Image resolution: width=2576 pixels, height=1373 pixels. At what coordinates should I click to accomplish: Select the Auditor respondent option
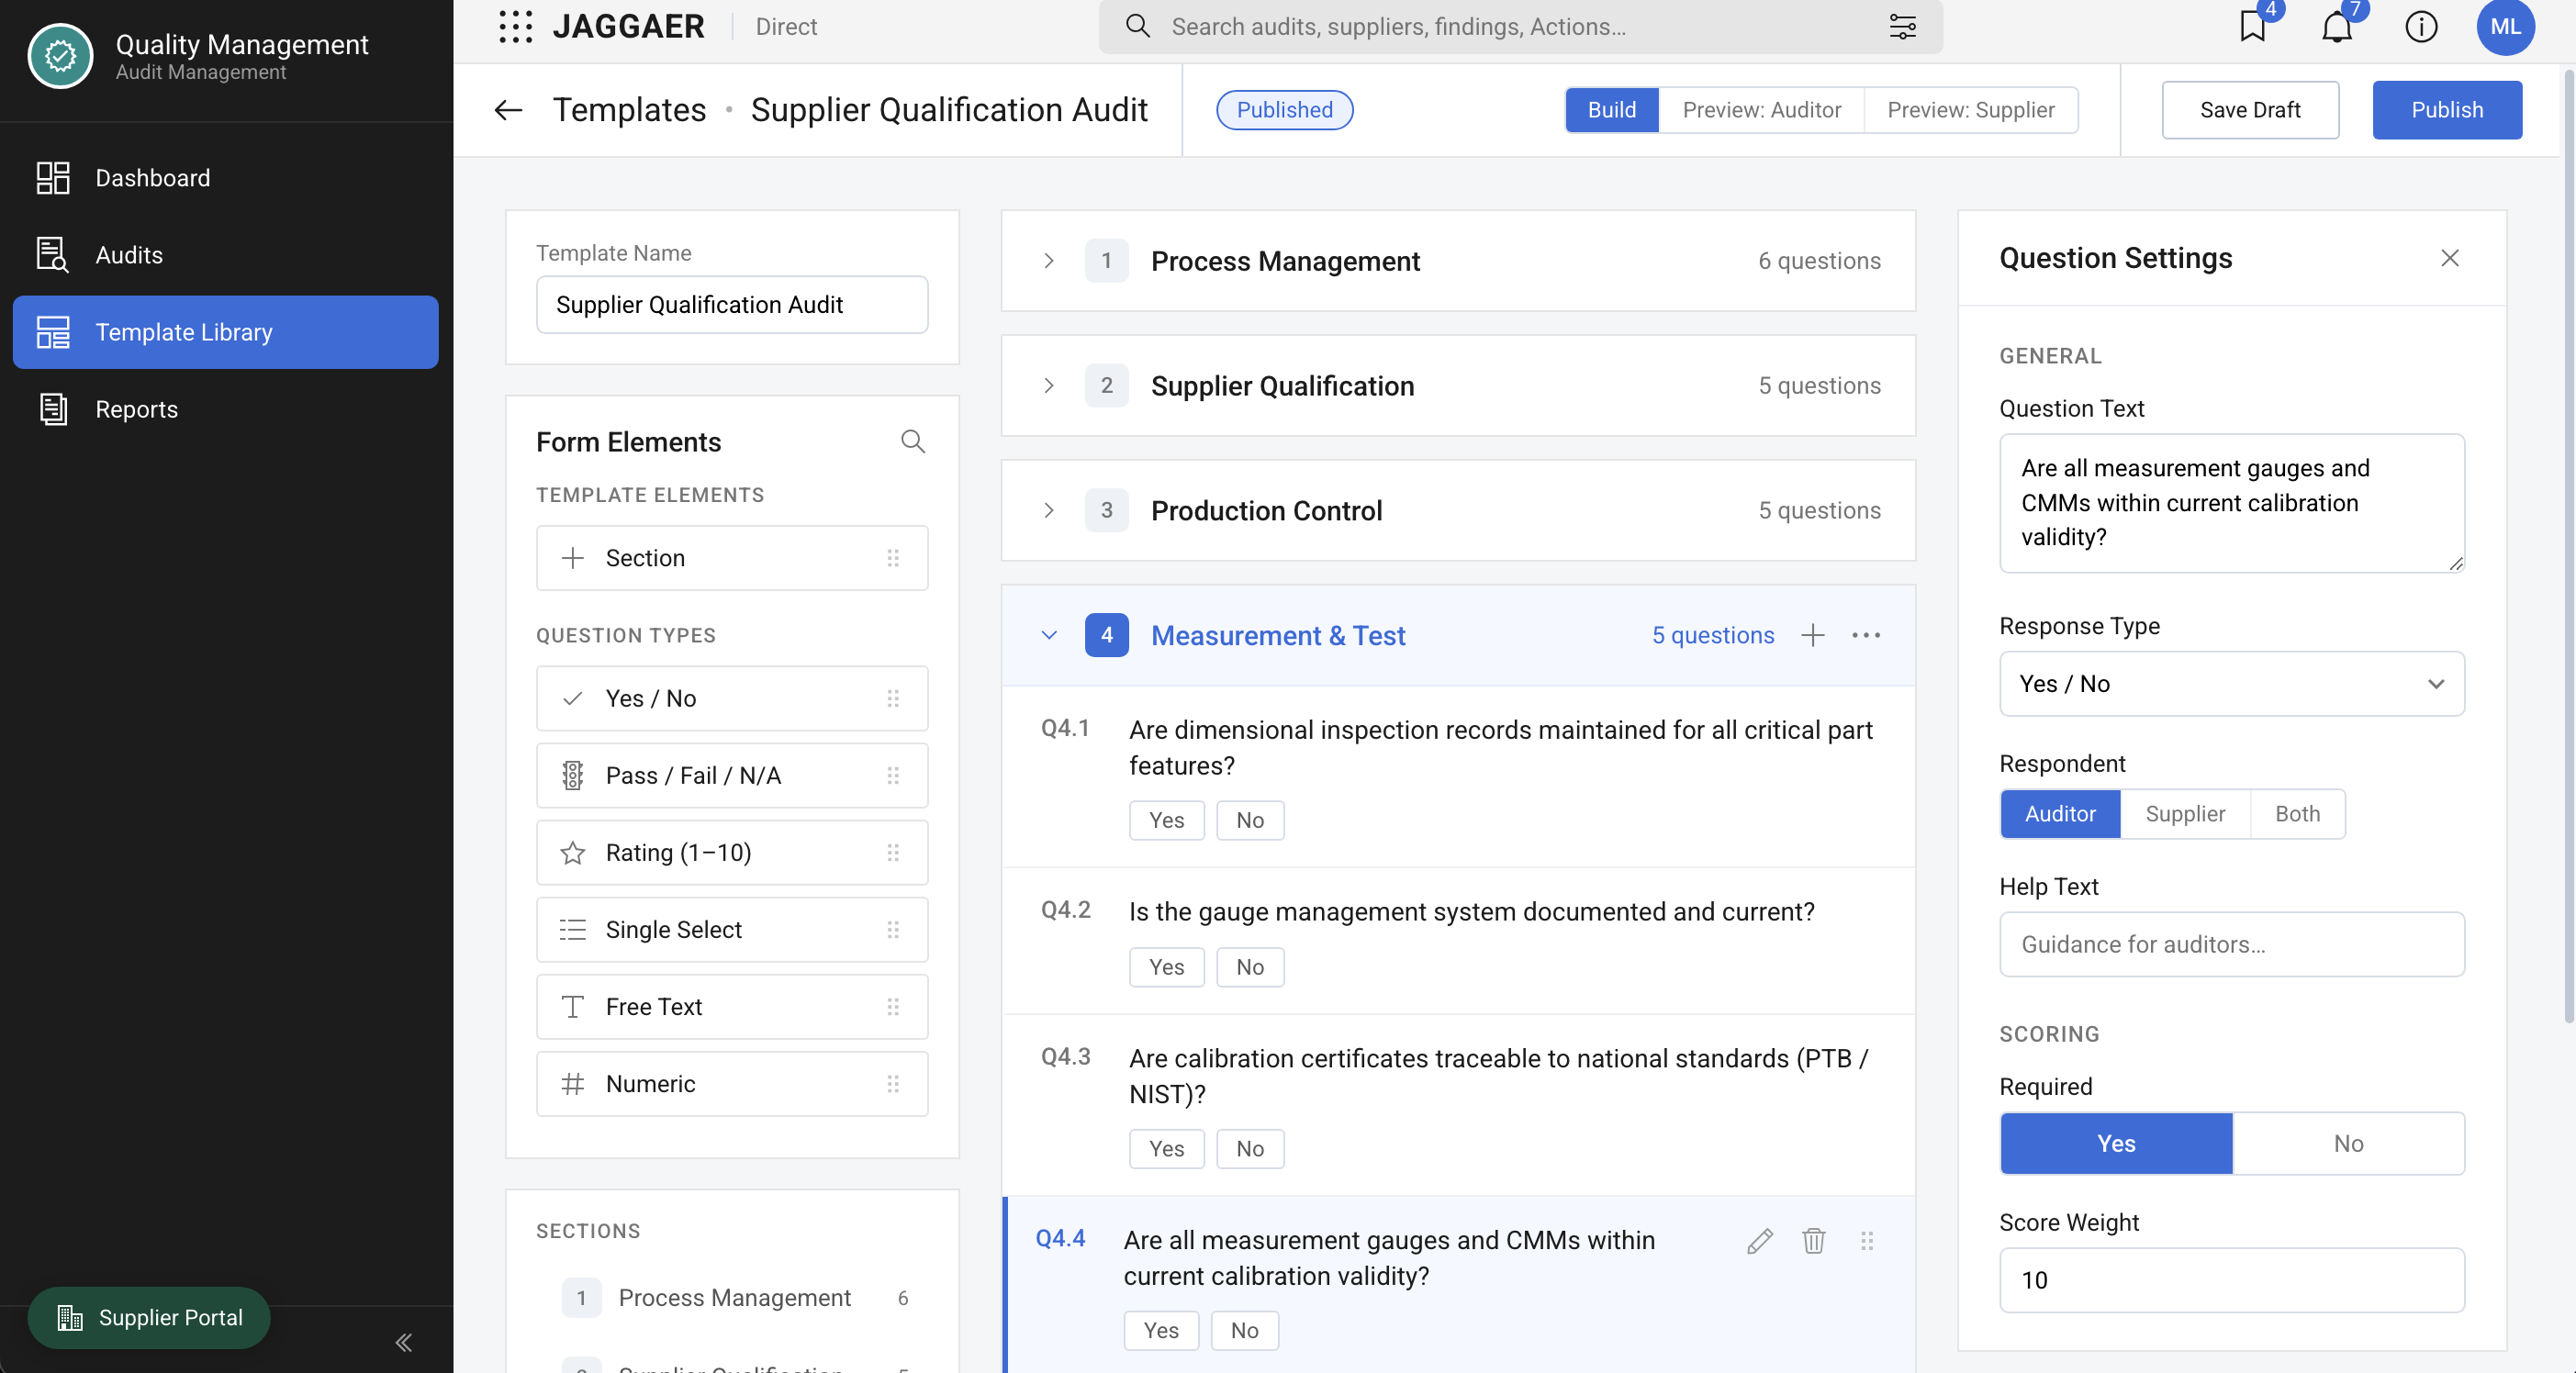pos(2060,814)
